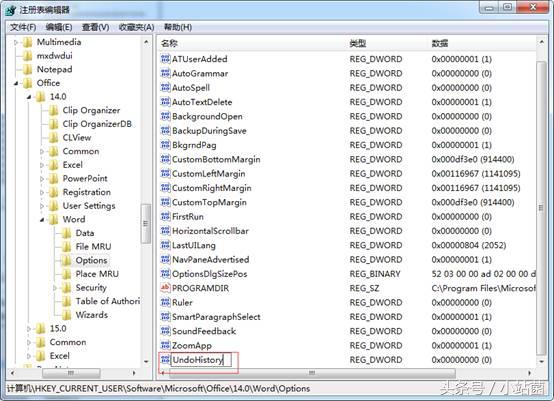Image resolution: width=554 pixels, height=401 pixels.
Task: Select the Wizards key
Action: [x=92, y=315]
